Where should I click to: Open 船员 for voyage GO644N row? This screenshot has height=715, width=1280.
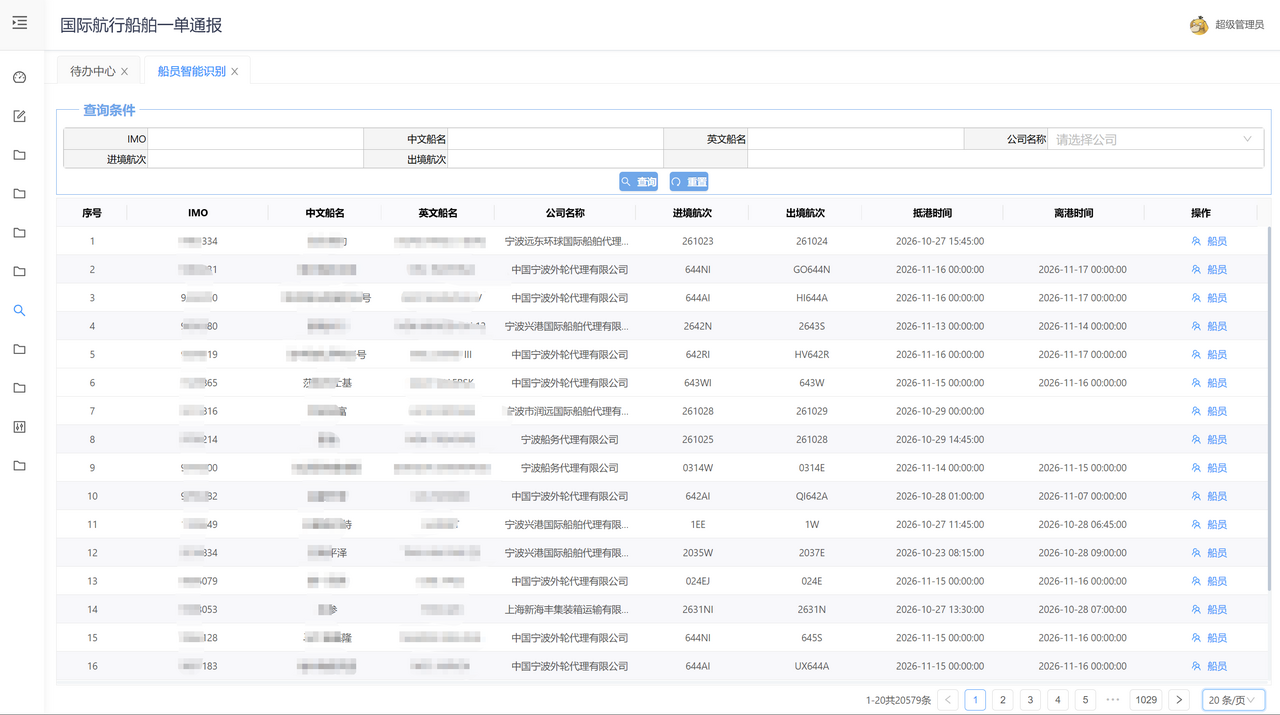click(1209, 270)
